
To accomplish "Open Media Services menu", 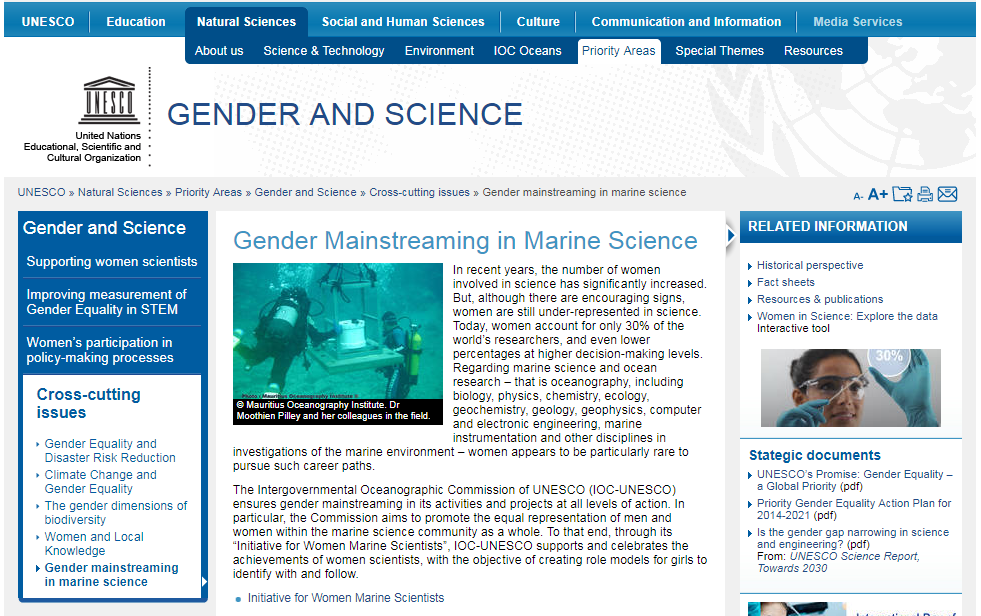I will point(858,21).
